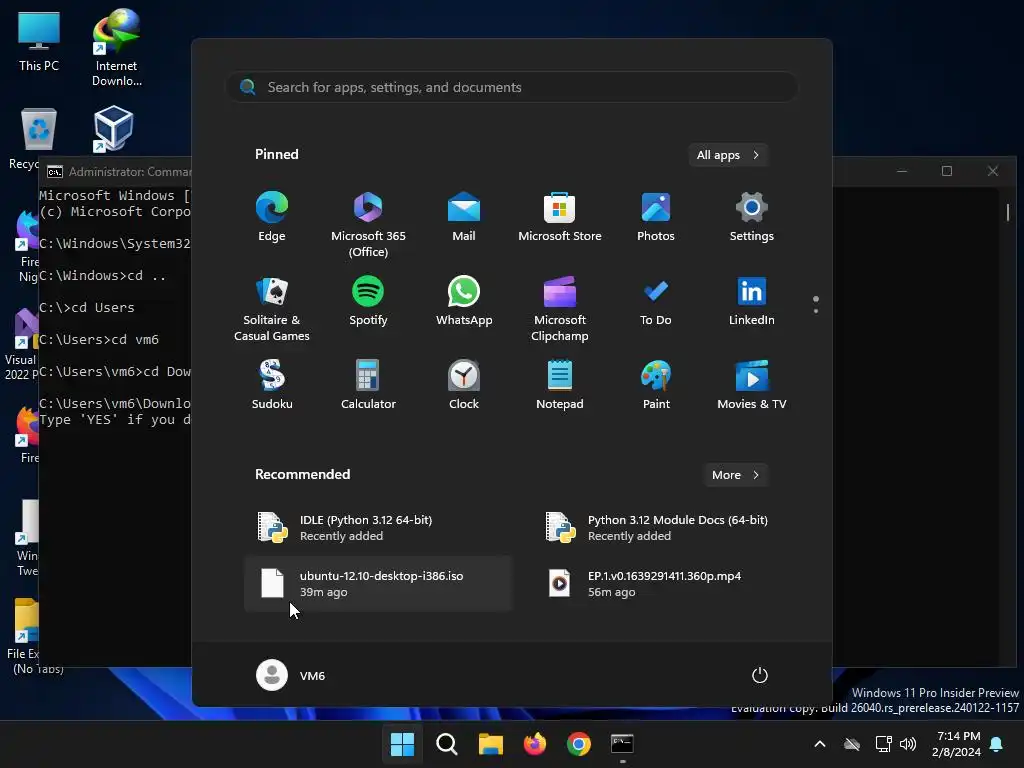Open the Mail app
The width and height of the screenshot is (1024, 768).
(464, 217)
